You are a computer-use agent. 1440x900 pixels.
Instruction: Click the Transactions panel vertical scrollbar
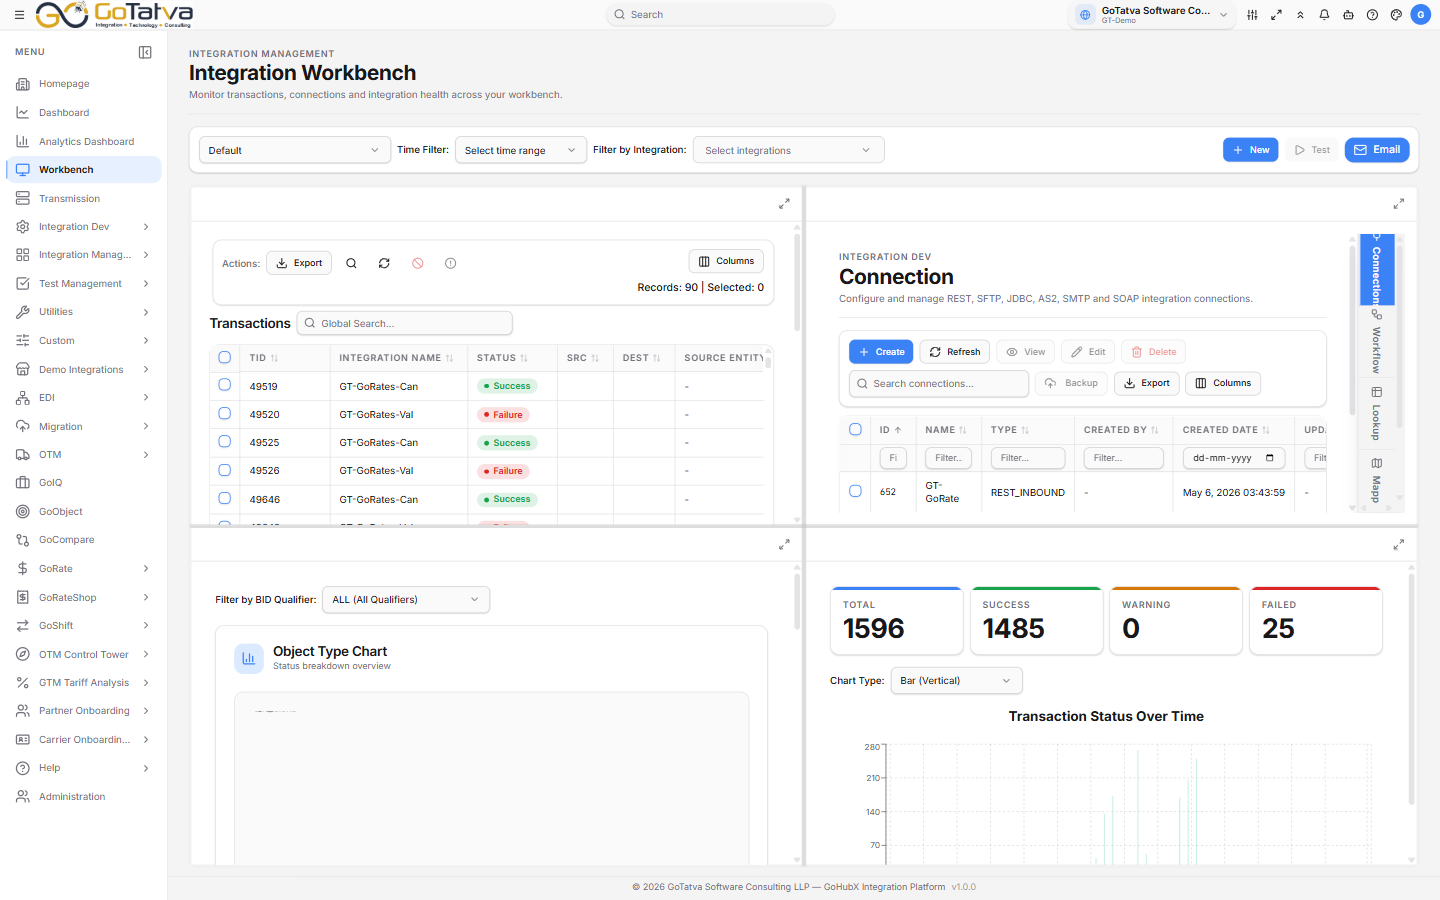tap(797, 282)
